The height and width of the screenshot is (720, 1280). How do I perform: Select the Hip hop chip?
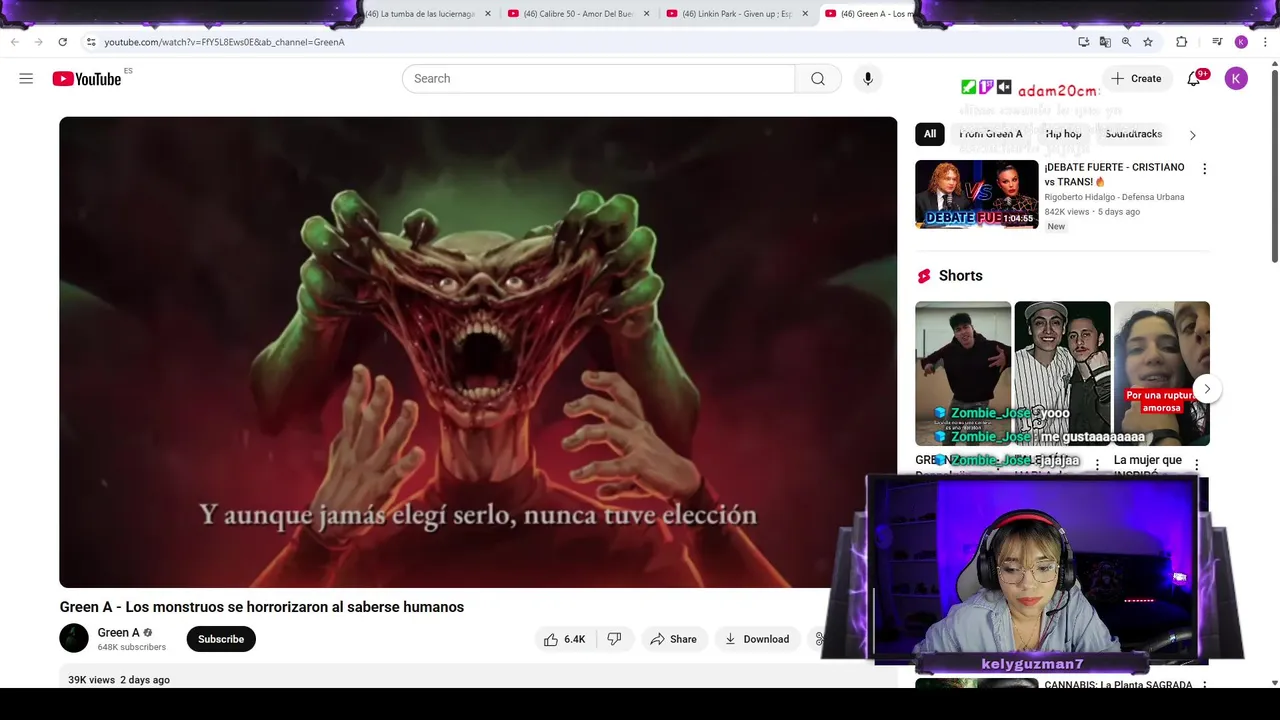coord(1064,134)
